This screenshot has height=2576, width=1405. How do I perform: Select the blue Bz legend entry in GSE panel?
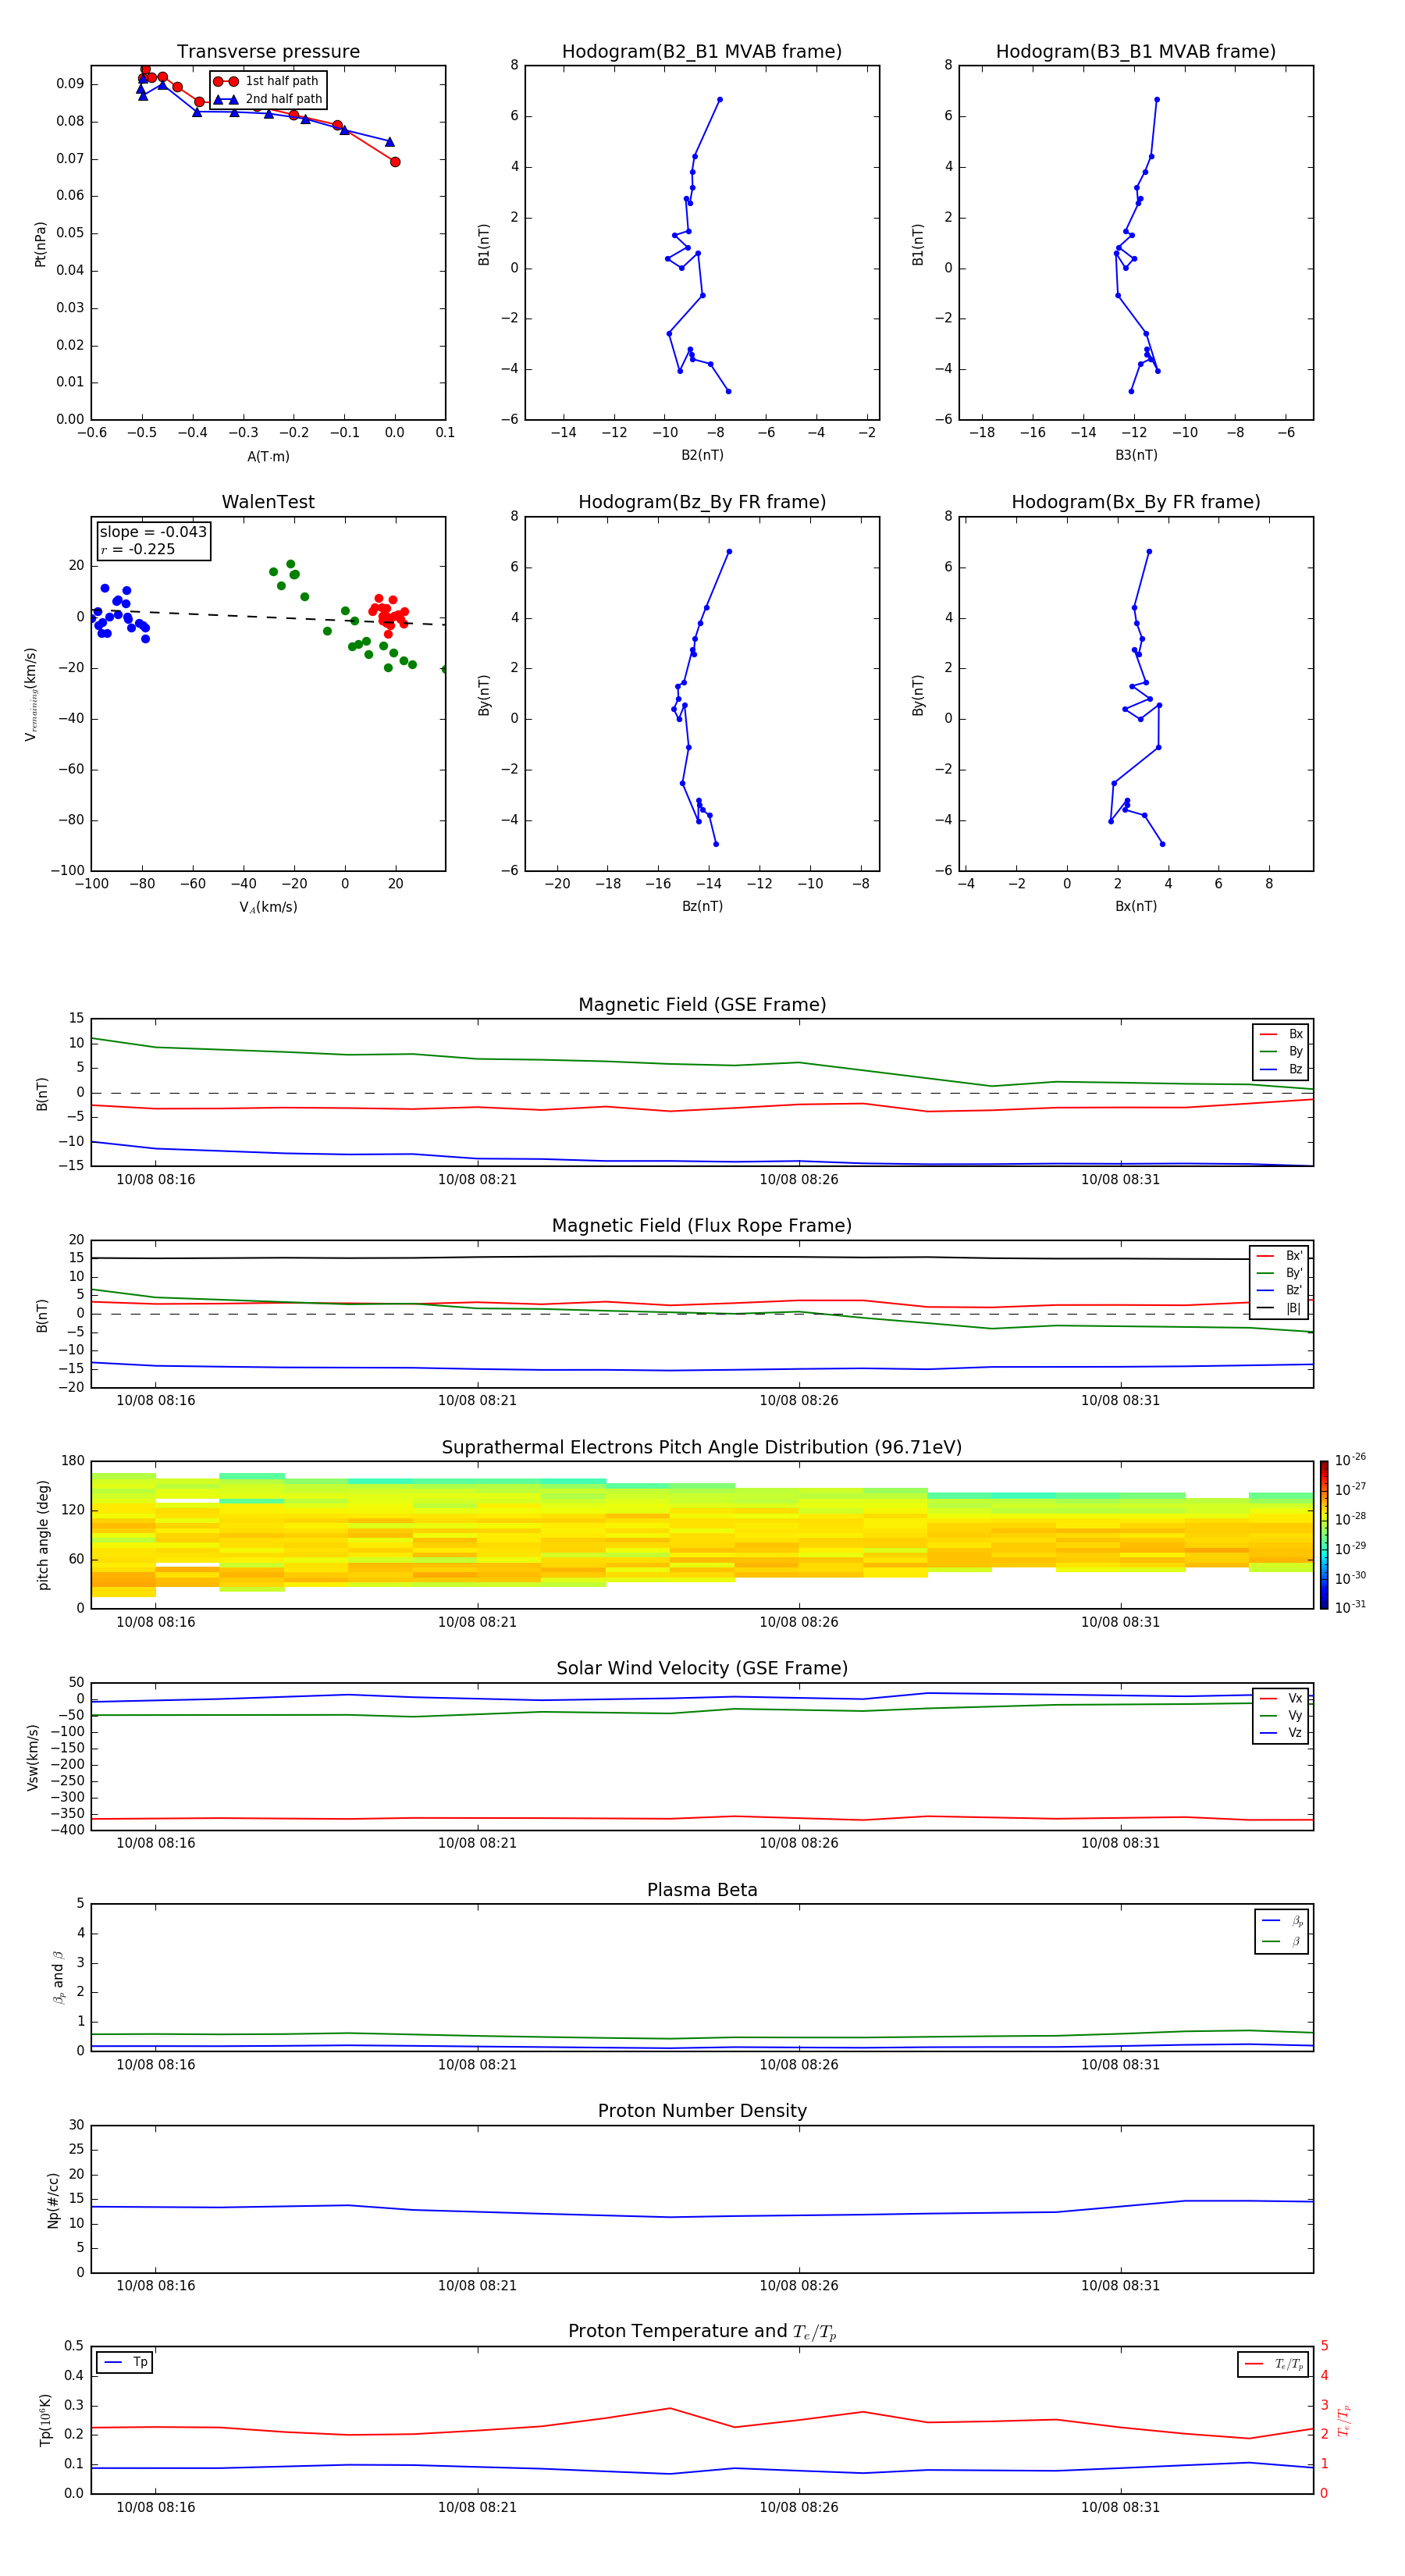tap(1281, 1069)
